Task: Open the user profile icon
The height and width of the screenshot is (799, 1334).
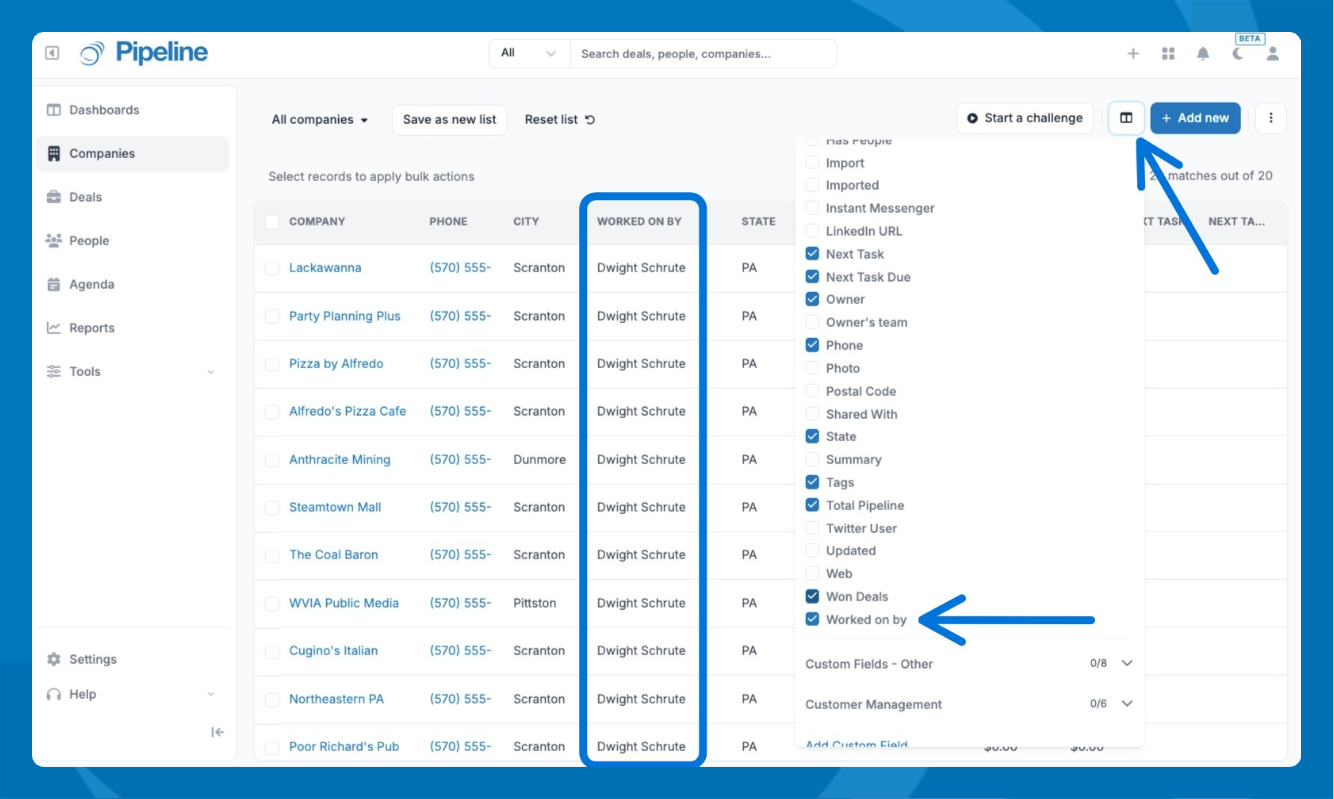Action: point(1273,54)
